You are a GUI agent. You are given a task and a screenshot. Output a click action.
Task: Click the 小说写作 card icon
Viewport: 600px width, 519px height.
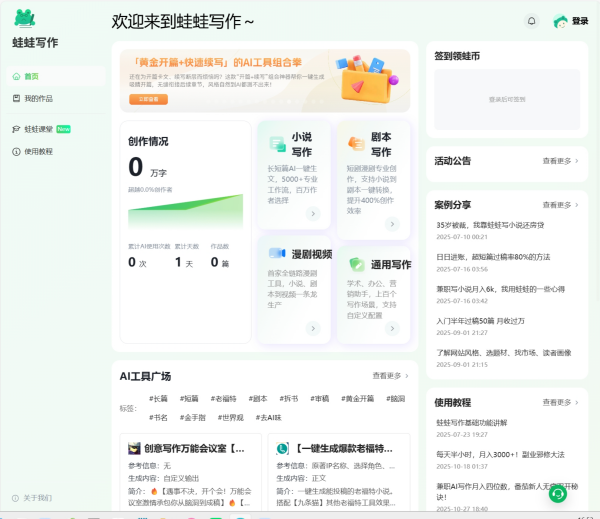click(x=275, y=142)
